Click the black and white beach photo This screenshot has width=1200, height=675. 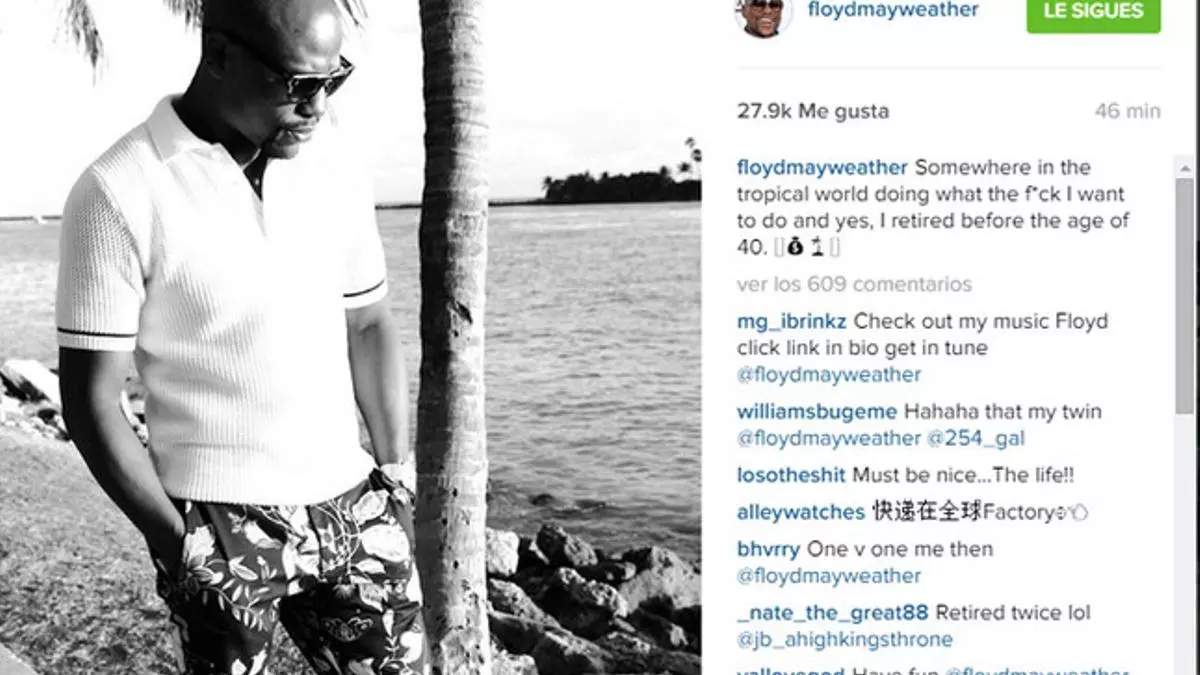tap(350, 337)
